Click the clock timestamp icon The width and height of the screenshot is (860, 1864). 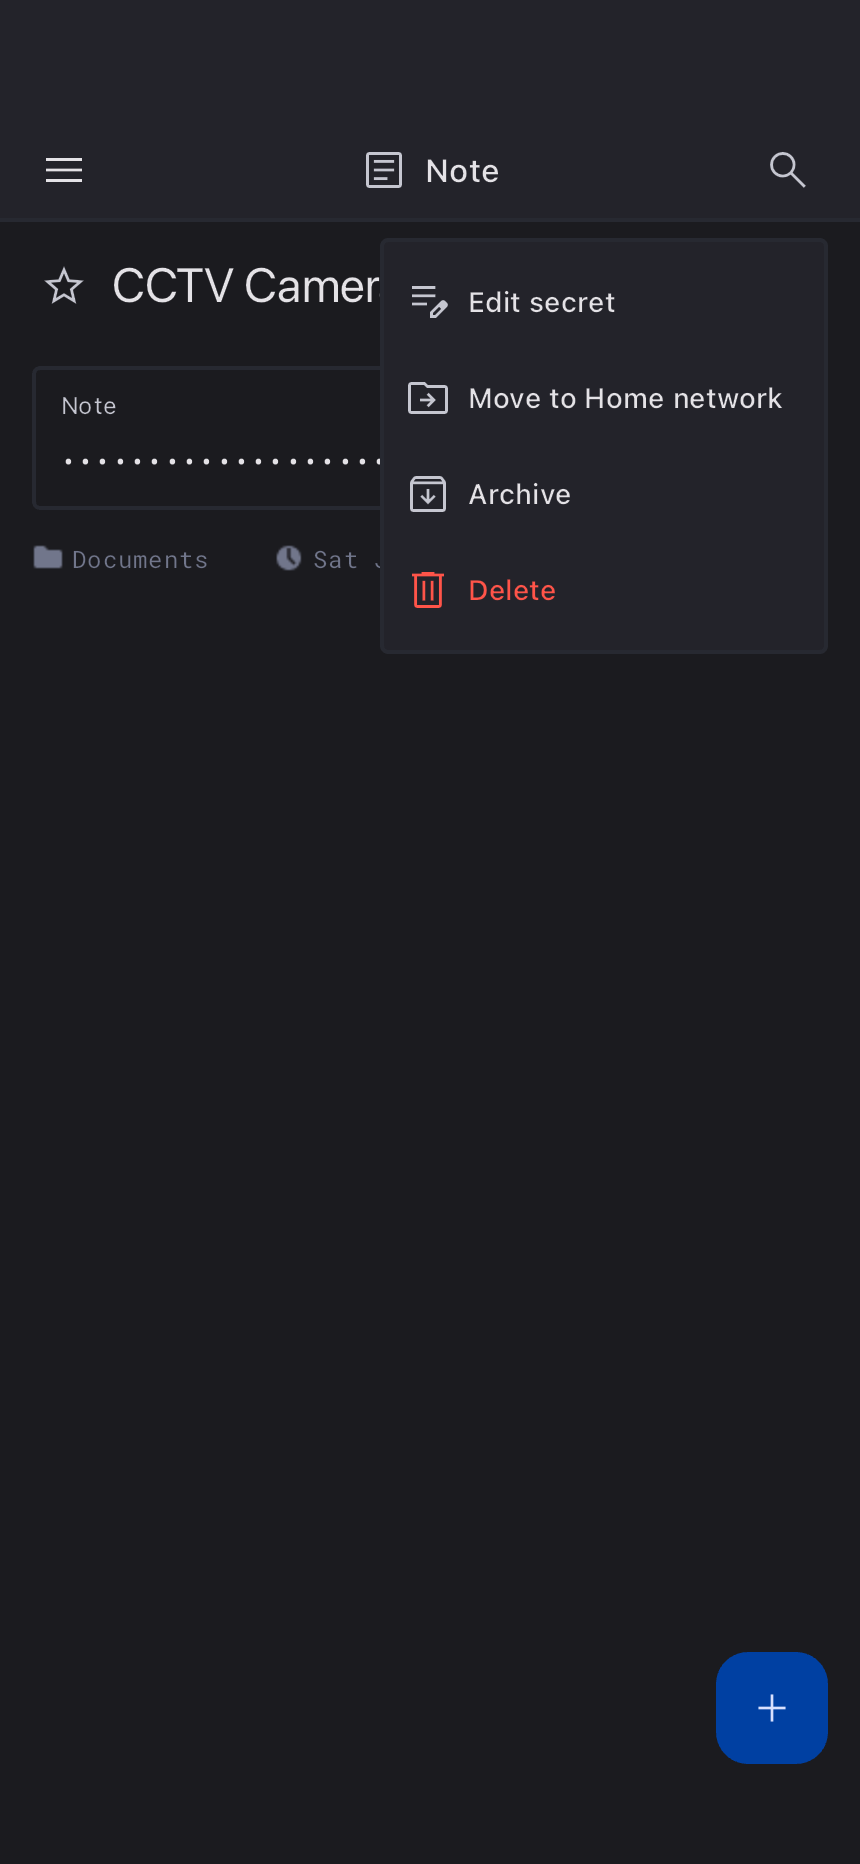tap(289, 558)
